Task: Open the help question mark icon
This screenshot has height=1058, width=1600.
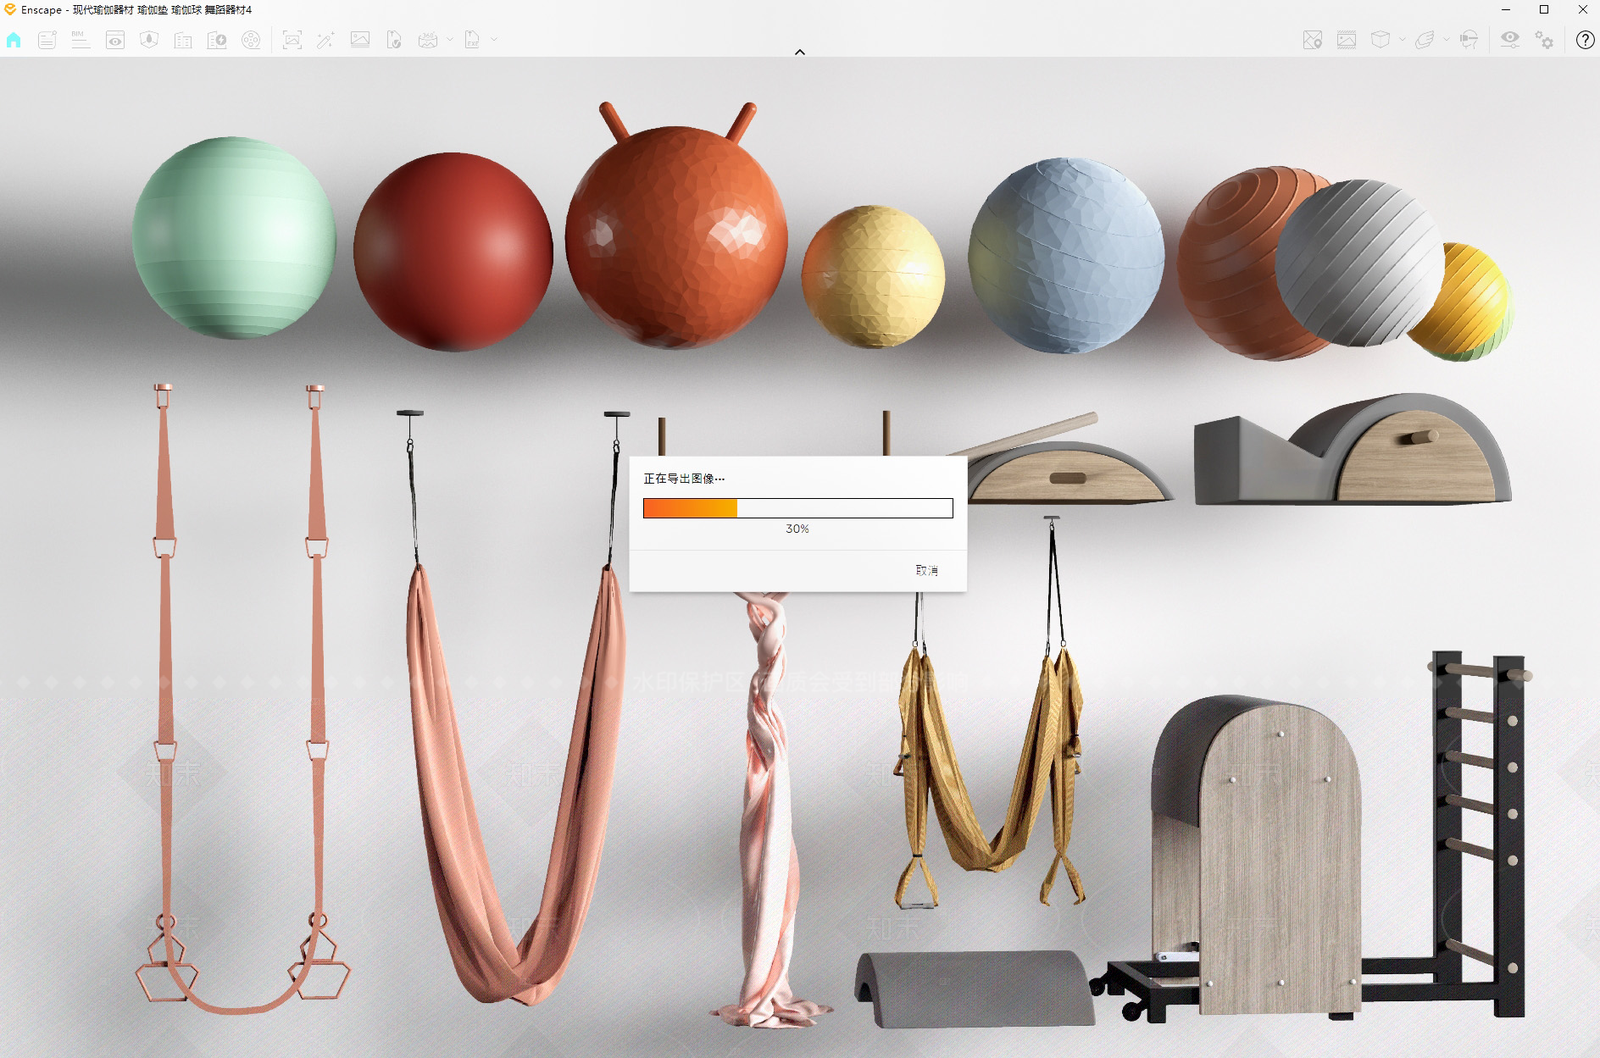Action: 1585,40
